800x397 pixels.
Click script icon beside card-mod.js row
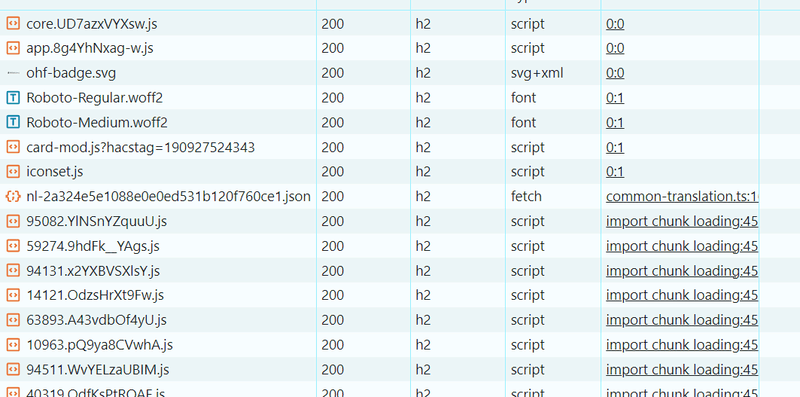click(x=13, y=147)
